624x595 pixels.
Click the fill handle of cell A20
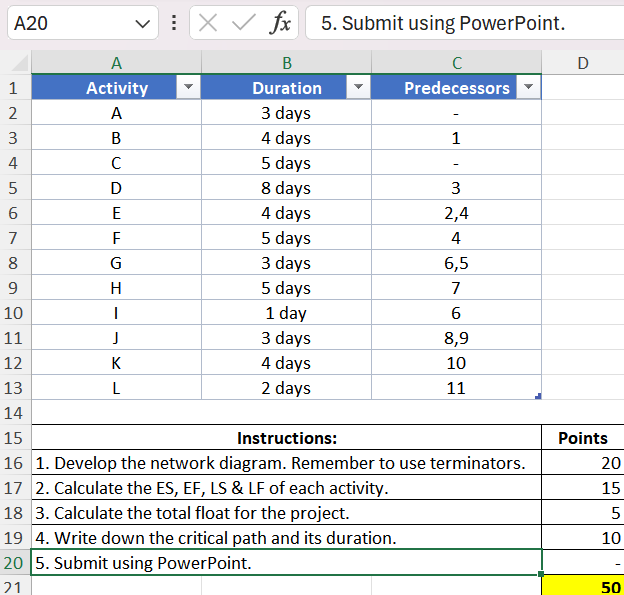click(541, 574)
